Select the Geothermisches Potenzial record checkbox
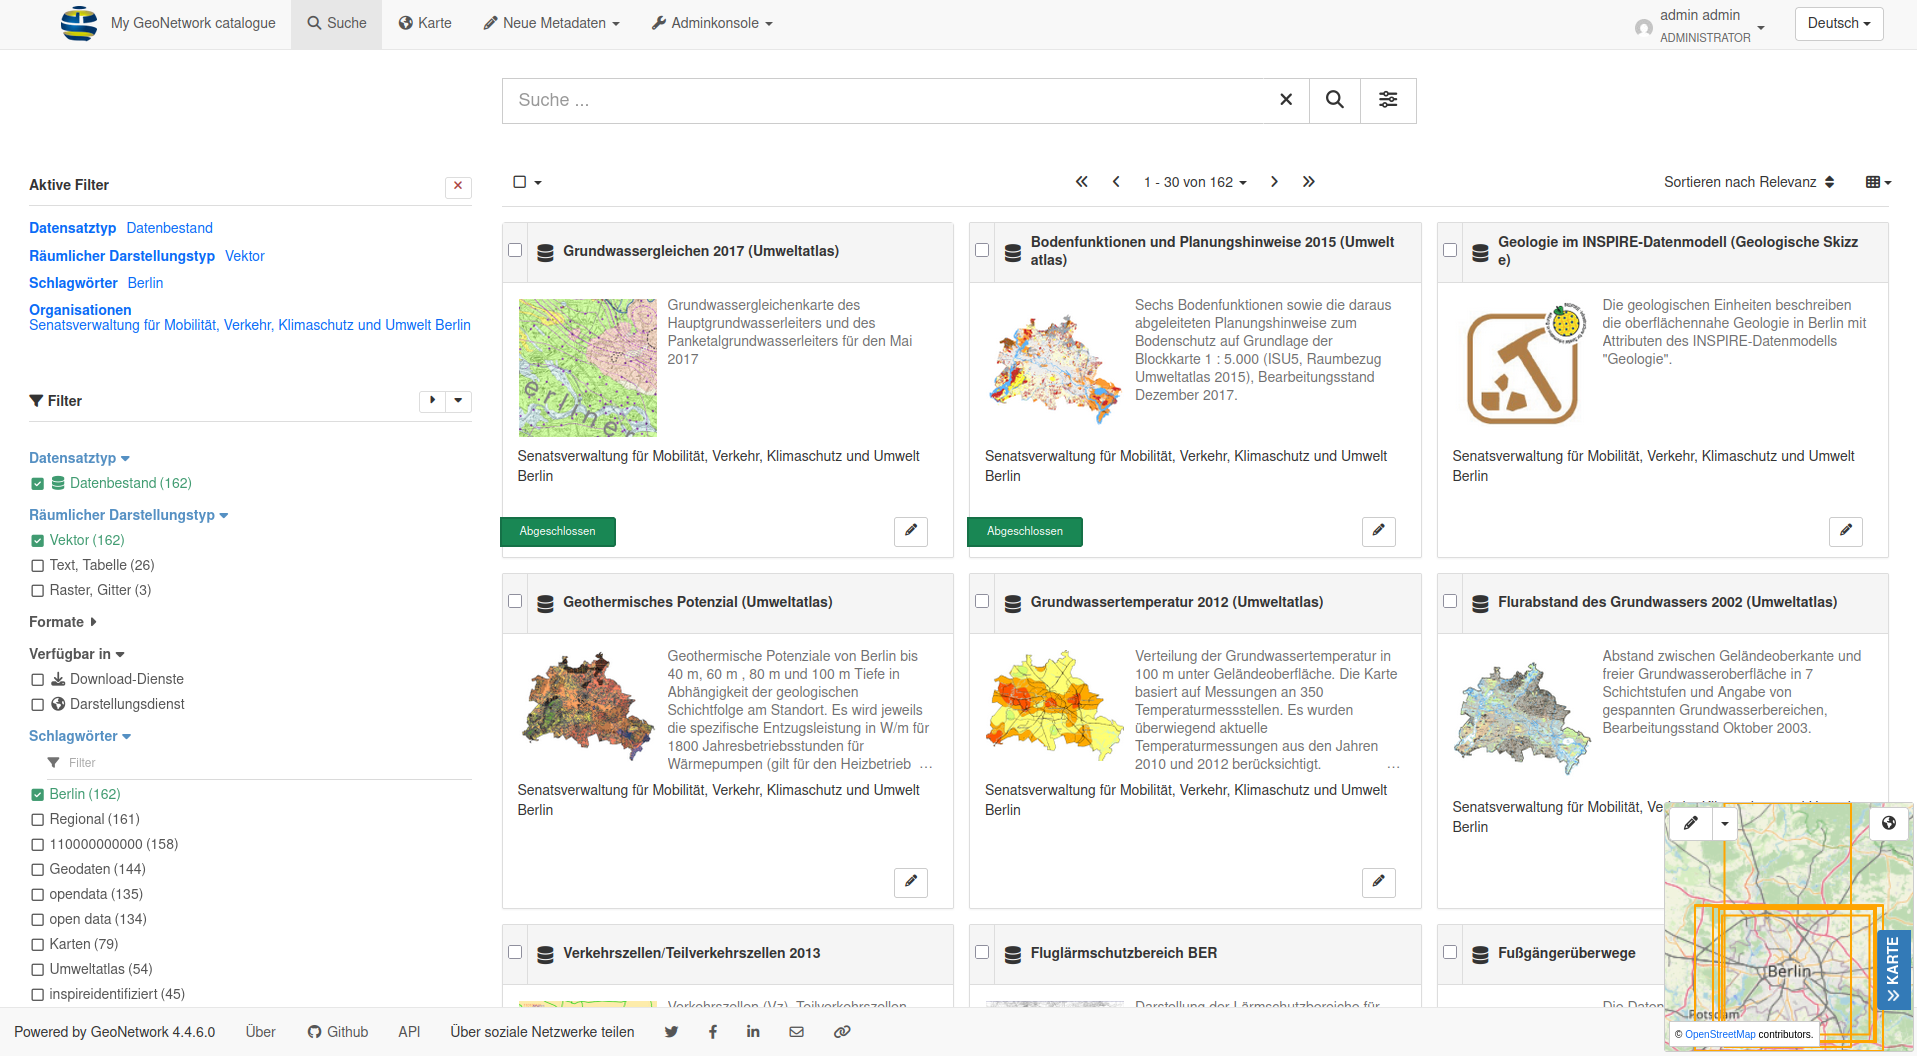The height and width of the screenshot is (1056, 1917). click(x=515, y=602)
